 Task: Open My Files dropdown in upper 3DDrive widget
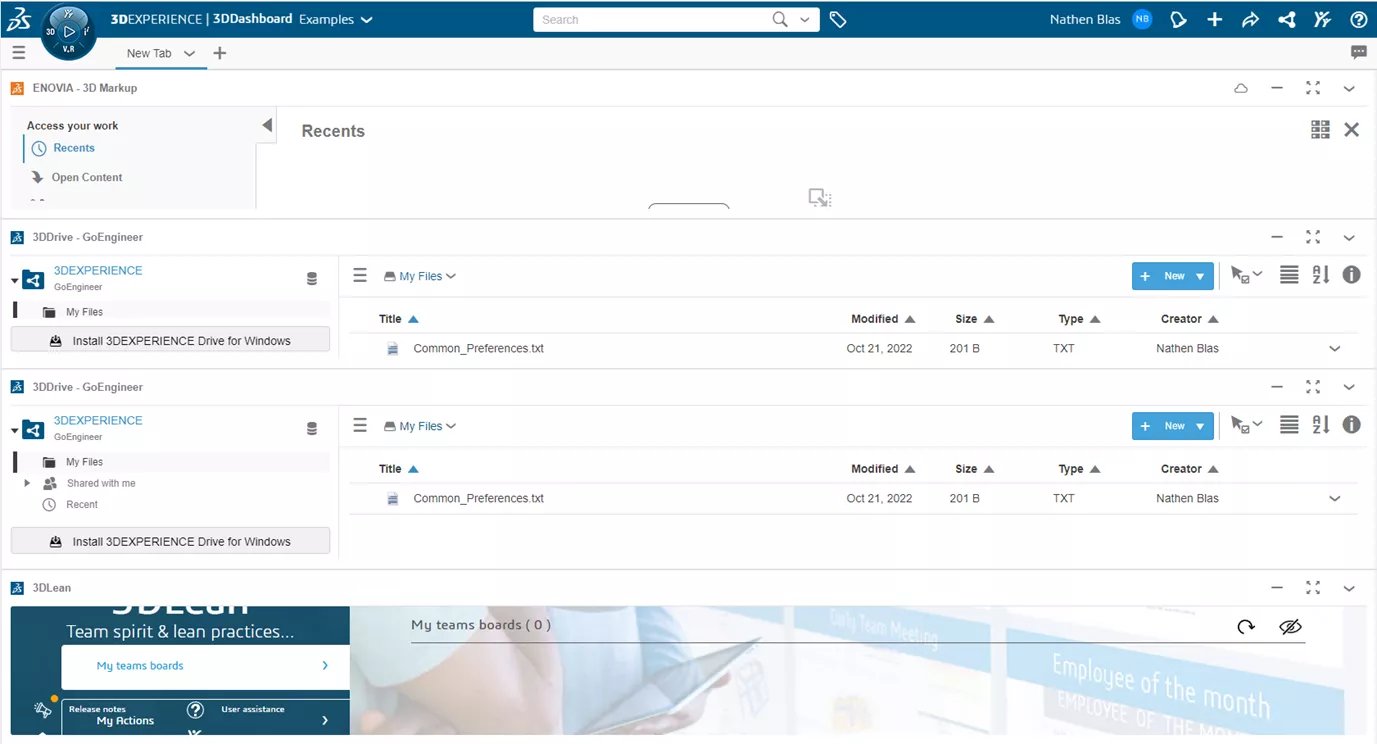click(x=420, y=276)
